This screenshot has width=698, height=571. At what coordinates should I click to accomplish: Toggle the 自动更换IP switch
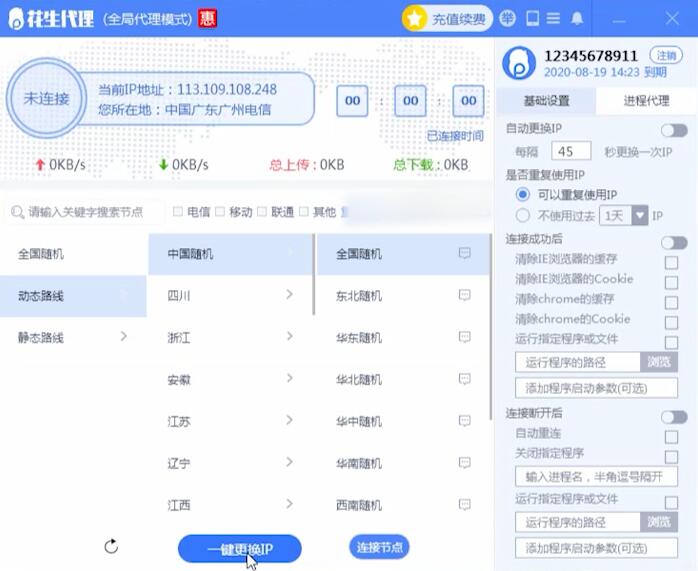[674, 130]
